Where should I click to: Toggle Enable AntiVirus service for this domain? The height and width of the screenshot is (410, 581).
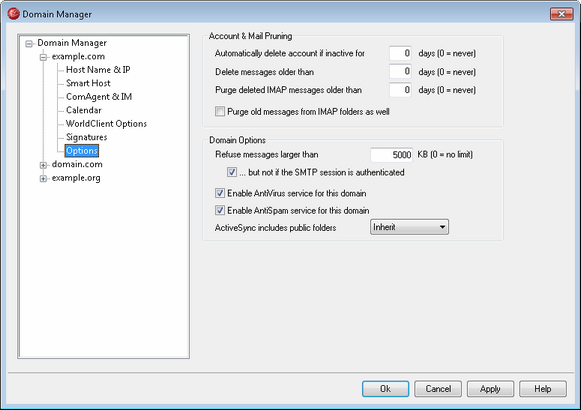220,193
